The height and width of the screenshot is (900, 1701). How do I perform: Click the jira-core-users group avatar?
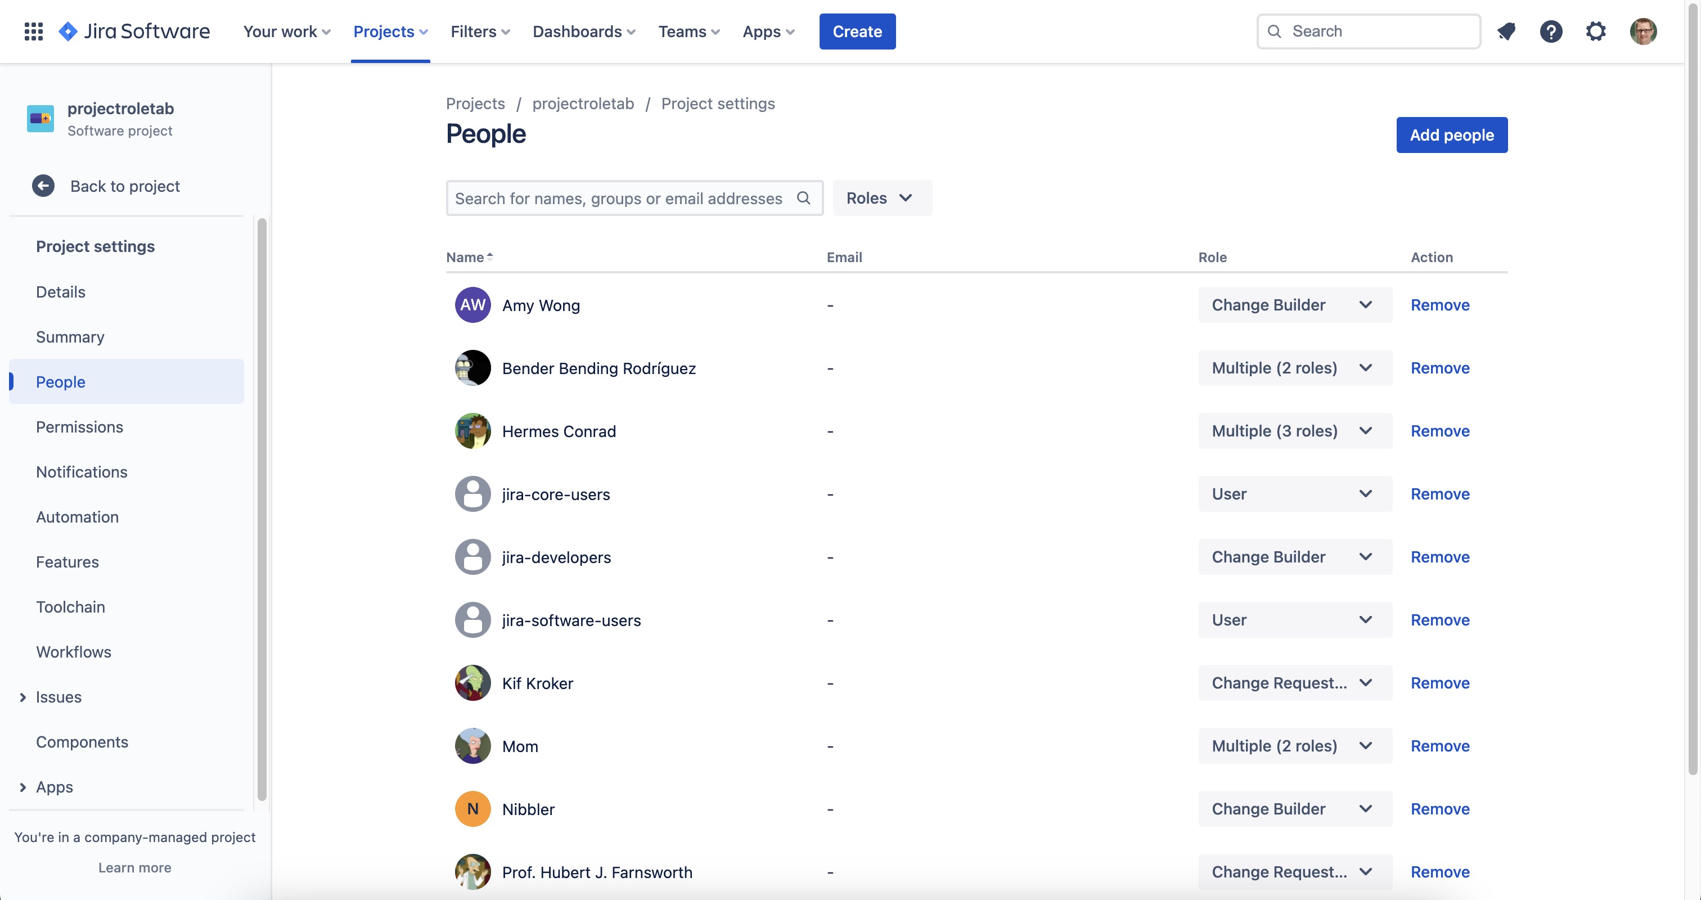point(473,494)
